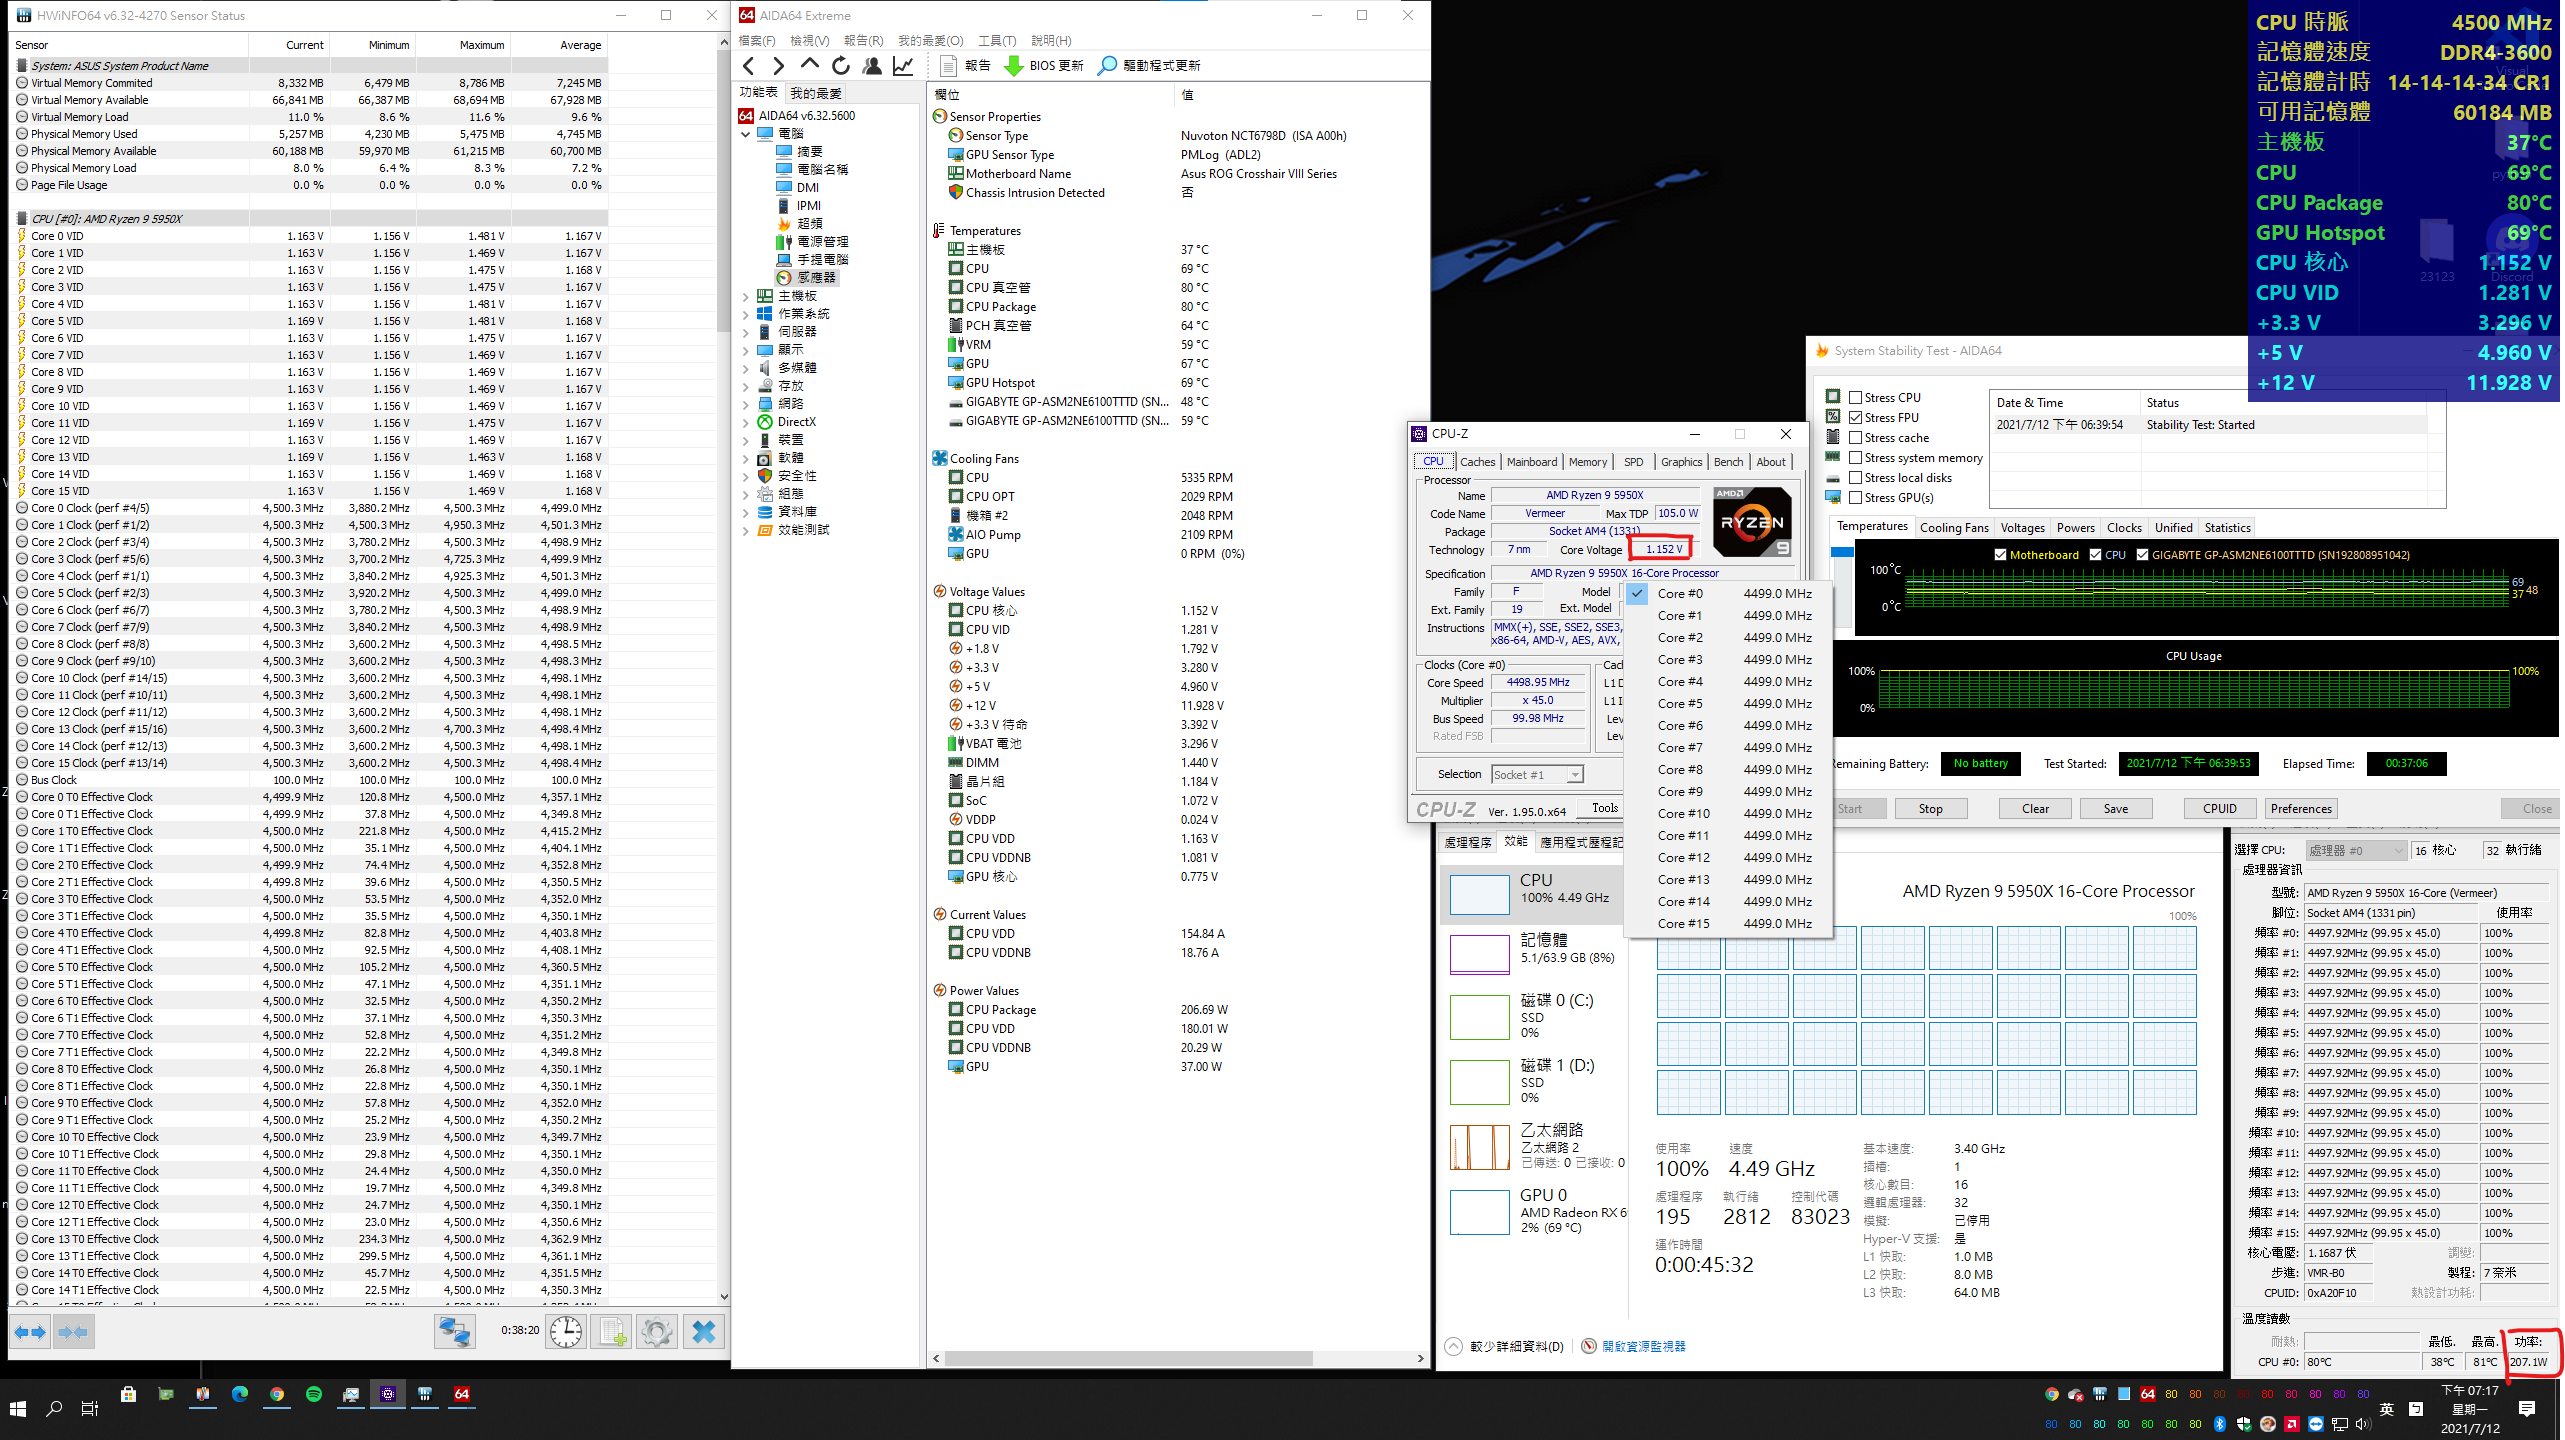Image resolution: width=2565 pixels, height=1440 pixels.
Task: Open Microsoft Edge from taskbar
Action: [x=239, y=1394]
